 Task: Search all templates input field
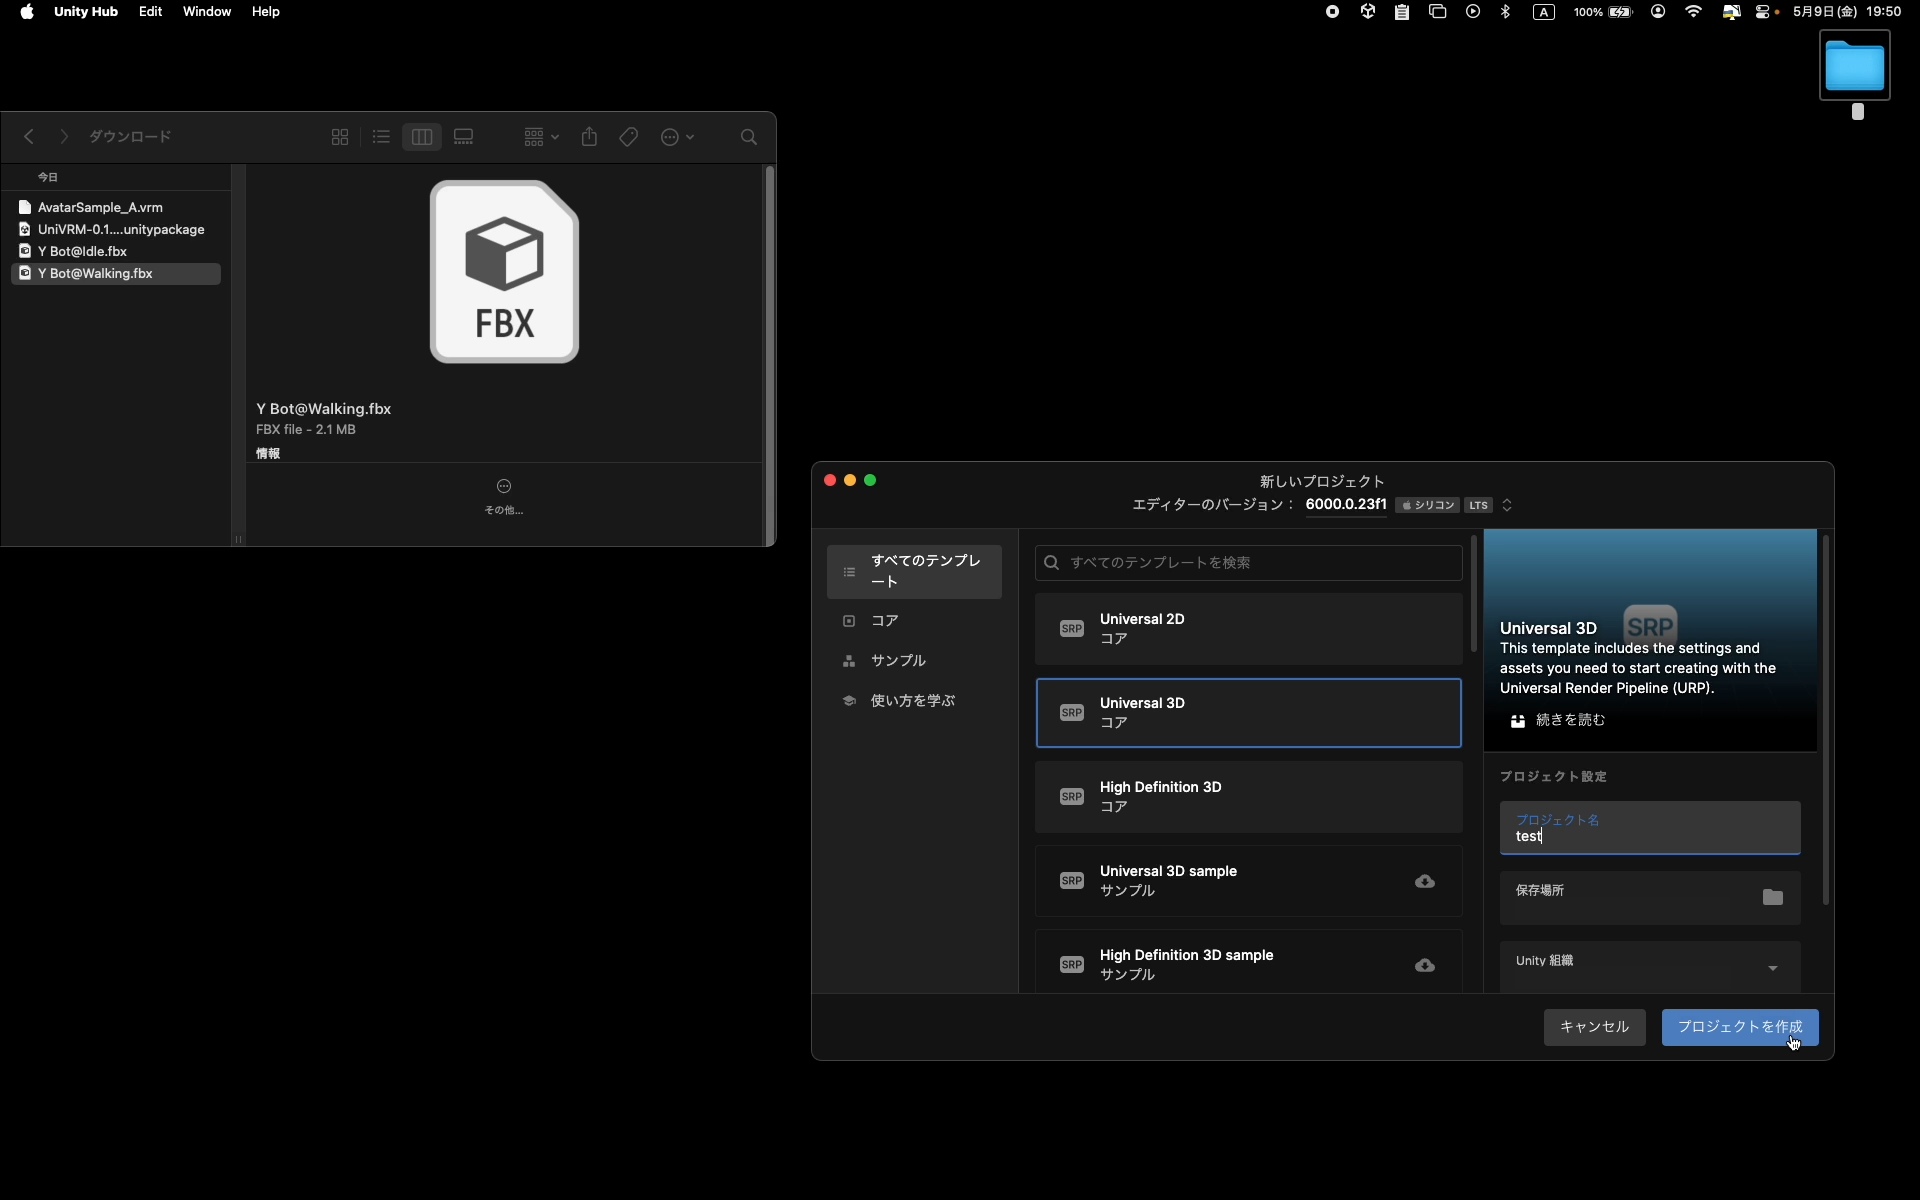1248,563
